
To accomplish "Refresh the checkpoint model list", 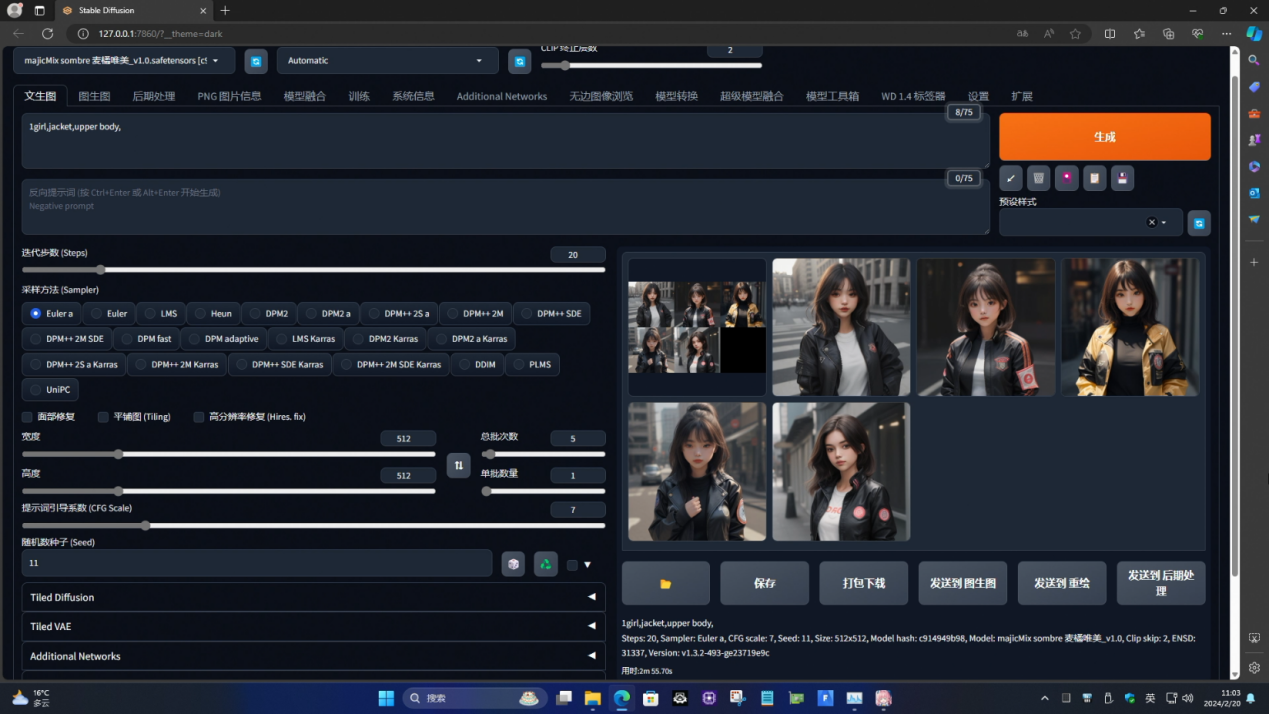I will pyautogui.click(x=256, y=61).
